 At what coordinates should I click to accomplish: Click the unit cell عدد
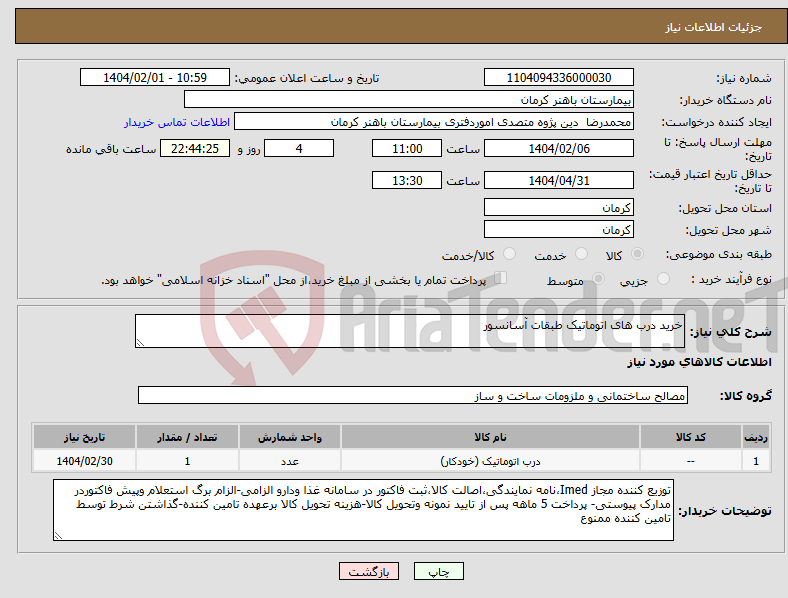(x=290, y=461)
